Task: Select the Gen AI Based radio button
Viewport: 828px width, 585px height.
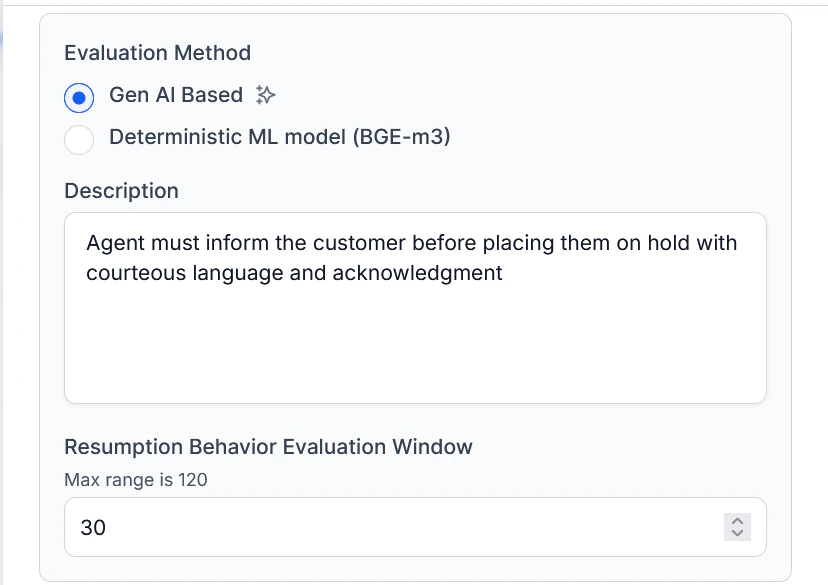Action: 79,97
